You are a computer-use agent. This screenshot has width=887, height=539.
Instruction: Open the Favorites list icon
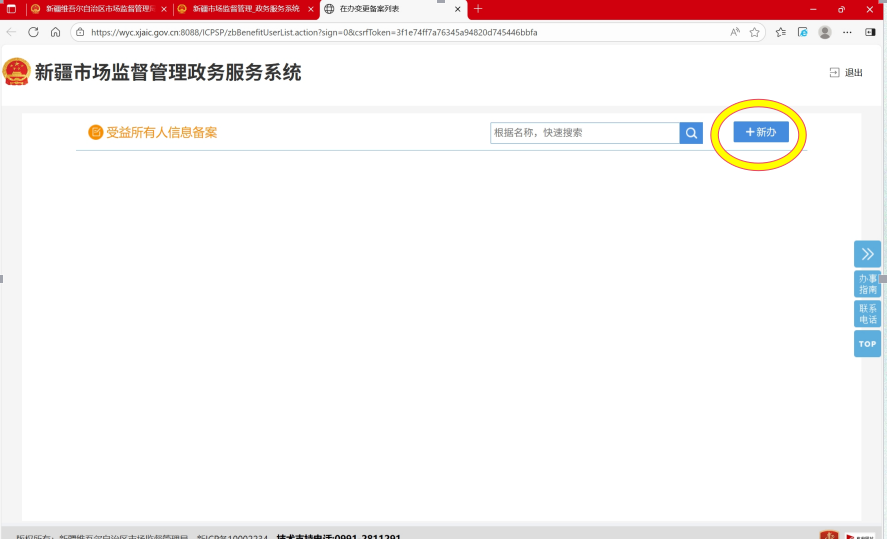click(x=781, y=32)
